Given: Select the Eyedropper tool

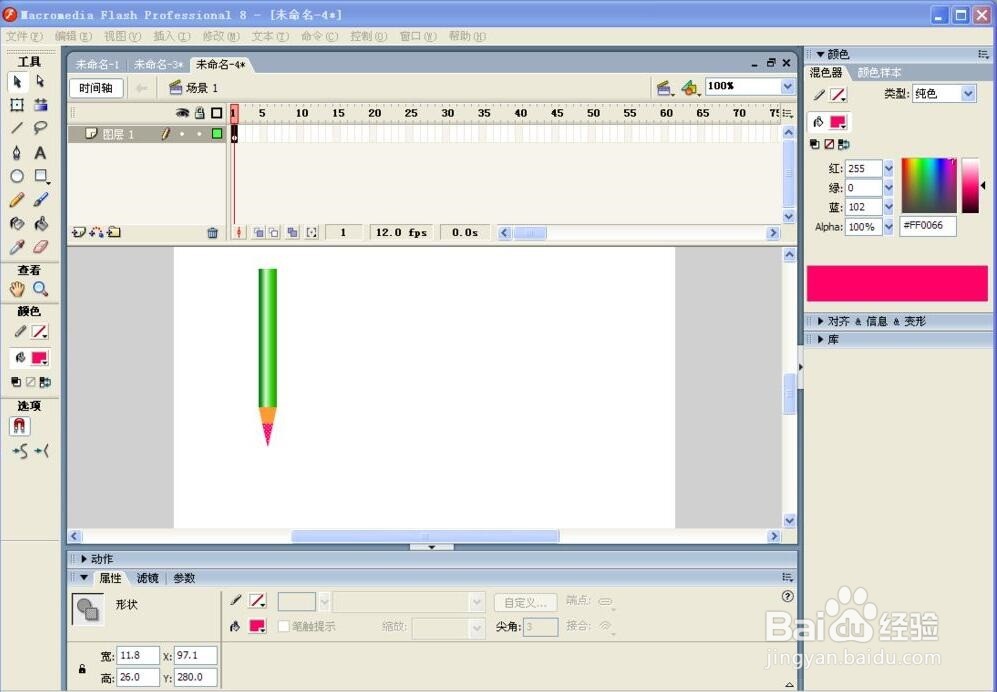Looking at the screenshot, I should point(17,247).
